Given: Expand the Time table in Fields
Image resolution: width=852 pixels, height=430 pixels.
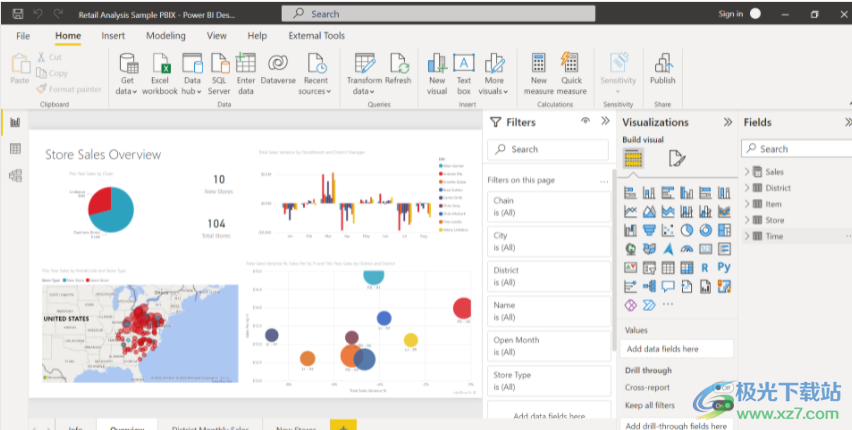Looking at the screenshot, I should (x=747, y=236).
